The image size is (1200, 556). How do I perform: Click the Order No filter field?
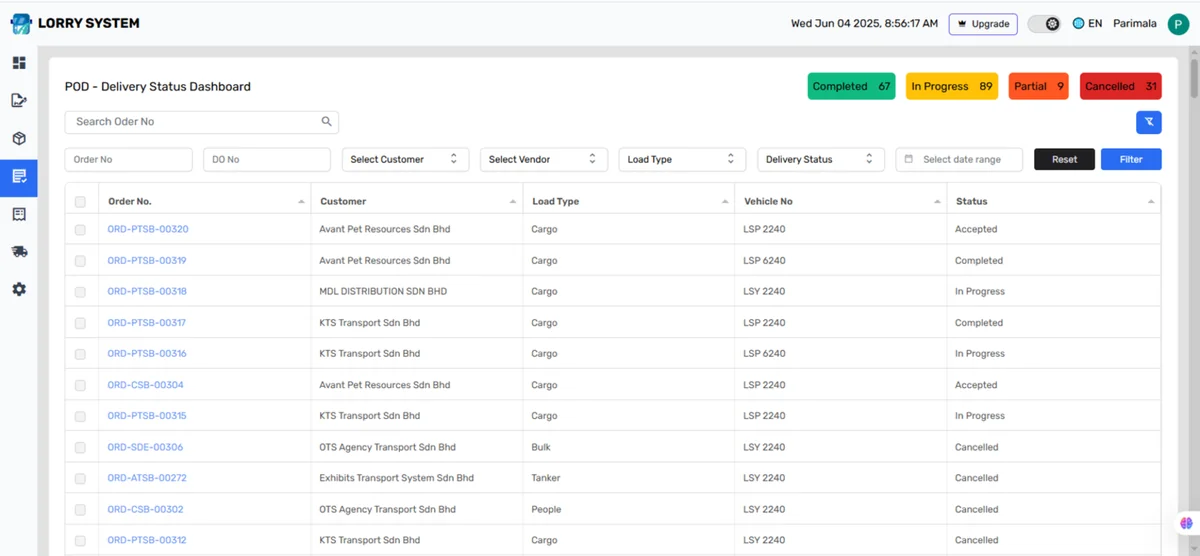128,159
